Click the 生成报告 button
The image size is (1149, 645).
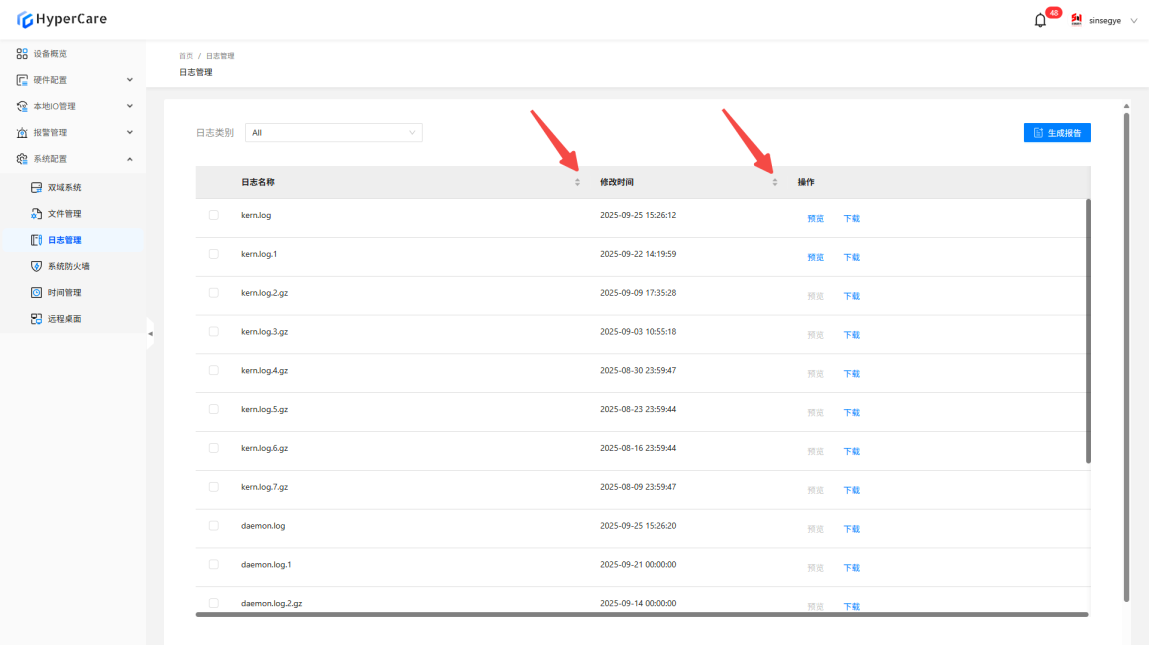pos(1056,132)
